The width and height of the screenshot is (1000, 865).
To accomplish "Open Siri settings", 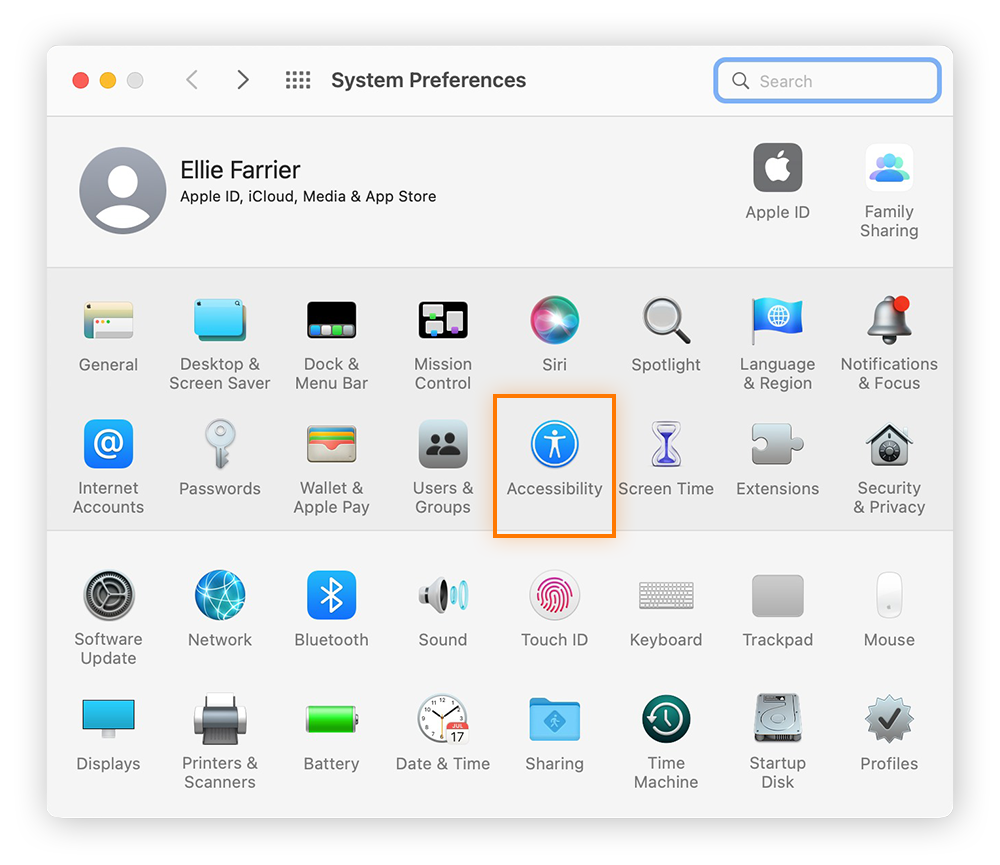I will [554, 320].
